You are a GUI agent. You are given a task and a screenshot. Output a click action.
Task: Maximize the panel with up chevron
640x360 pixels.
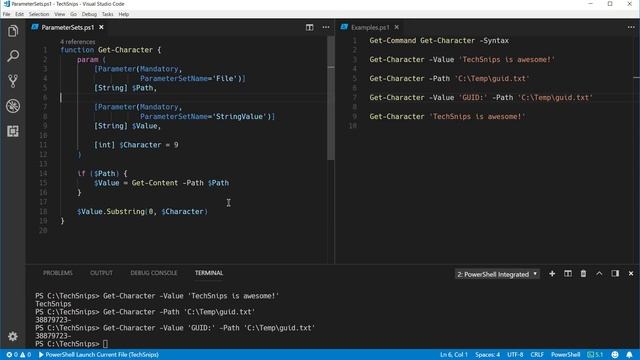click(599, 273)
